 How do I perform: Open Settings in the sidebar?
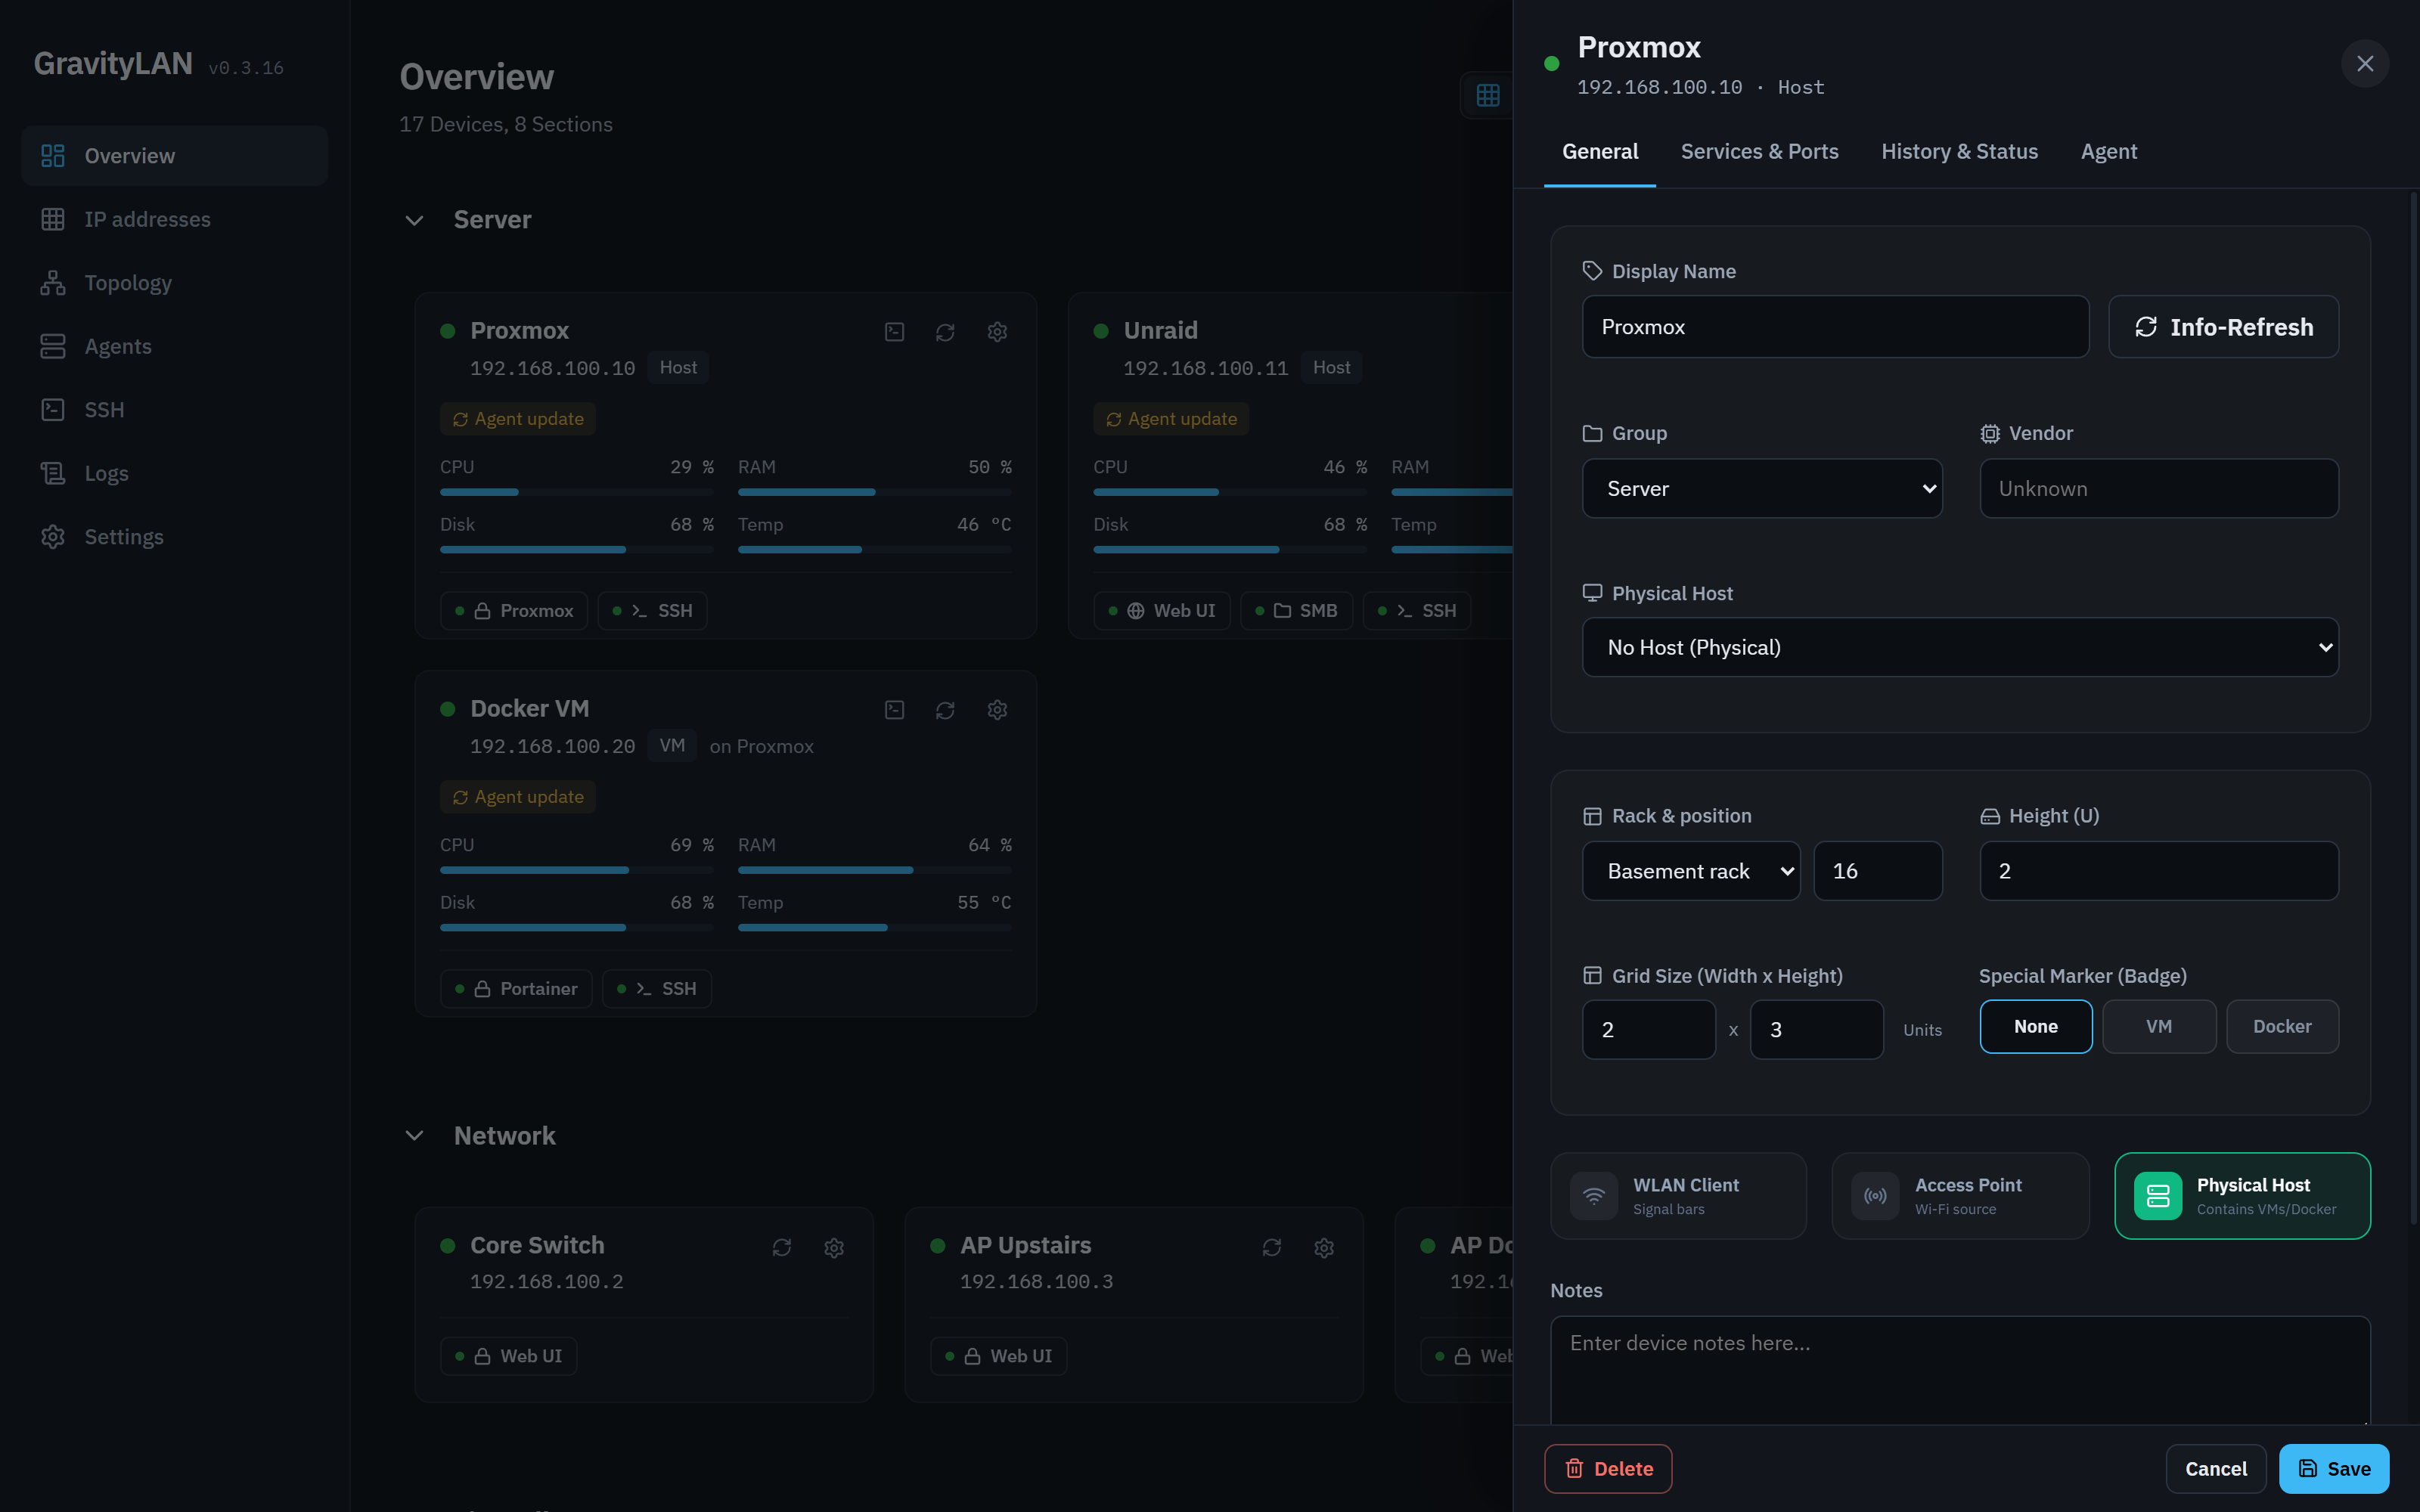(x=174, y=537)
